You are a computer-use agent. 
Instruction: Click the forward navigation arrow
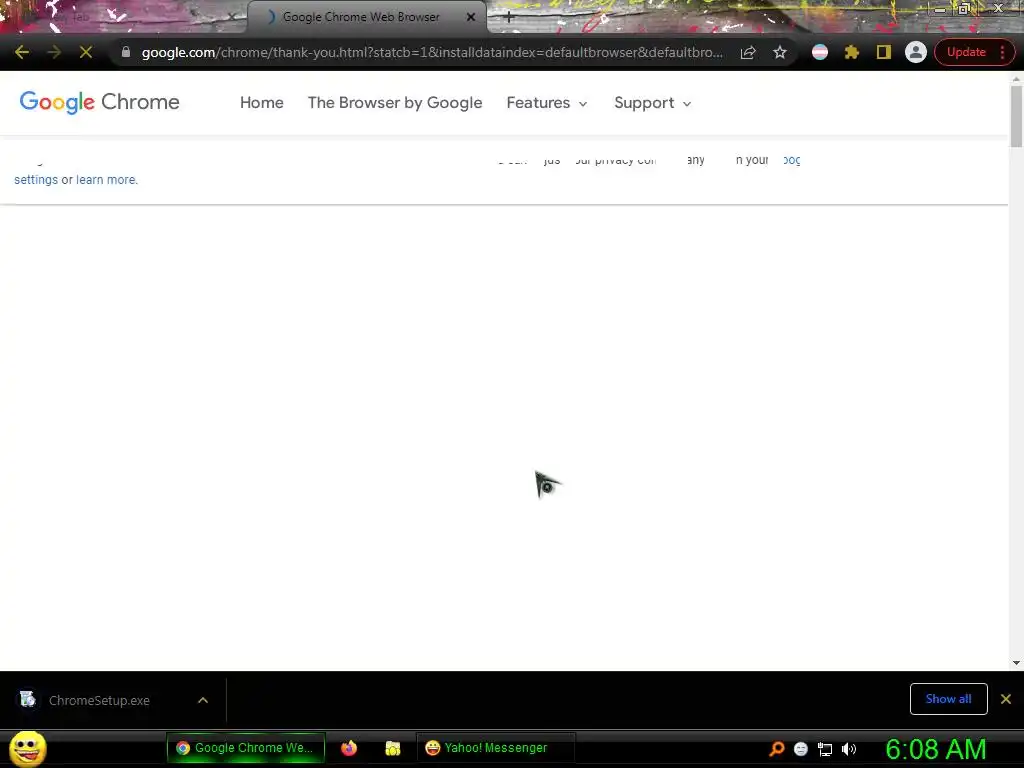(54, 52)
